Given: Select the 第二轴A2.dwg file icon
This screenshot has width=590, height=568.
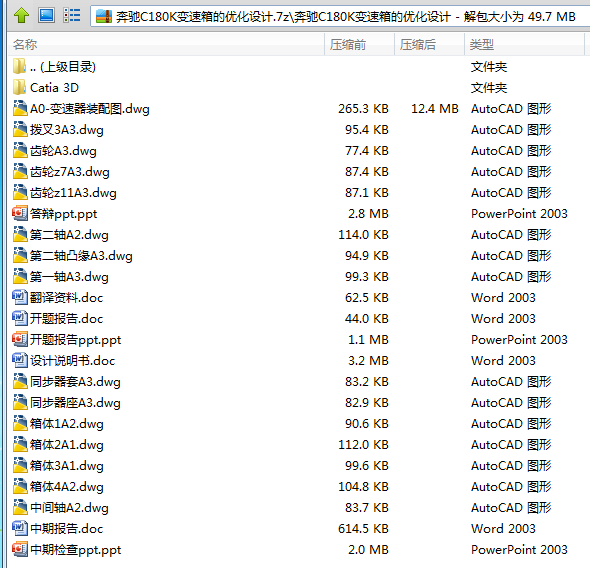Looking at the screenshot, I should [x=20, y=234].
